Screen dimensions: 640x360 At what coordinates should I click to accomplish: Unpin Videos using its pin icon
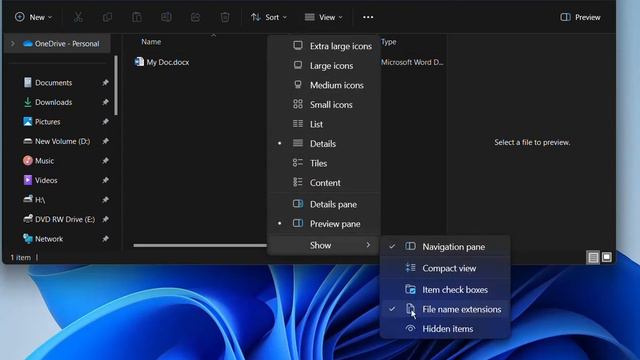105,180
